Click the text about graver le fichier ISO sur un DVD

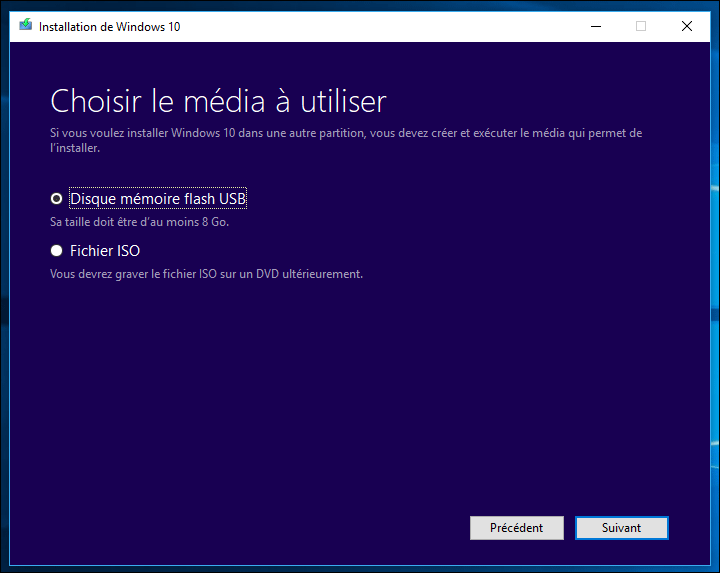(206, 274)
